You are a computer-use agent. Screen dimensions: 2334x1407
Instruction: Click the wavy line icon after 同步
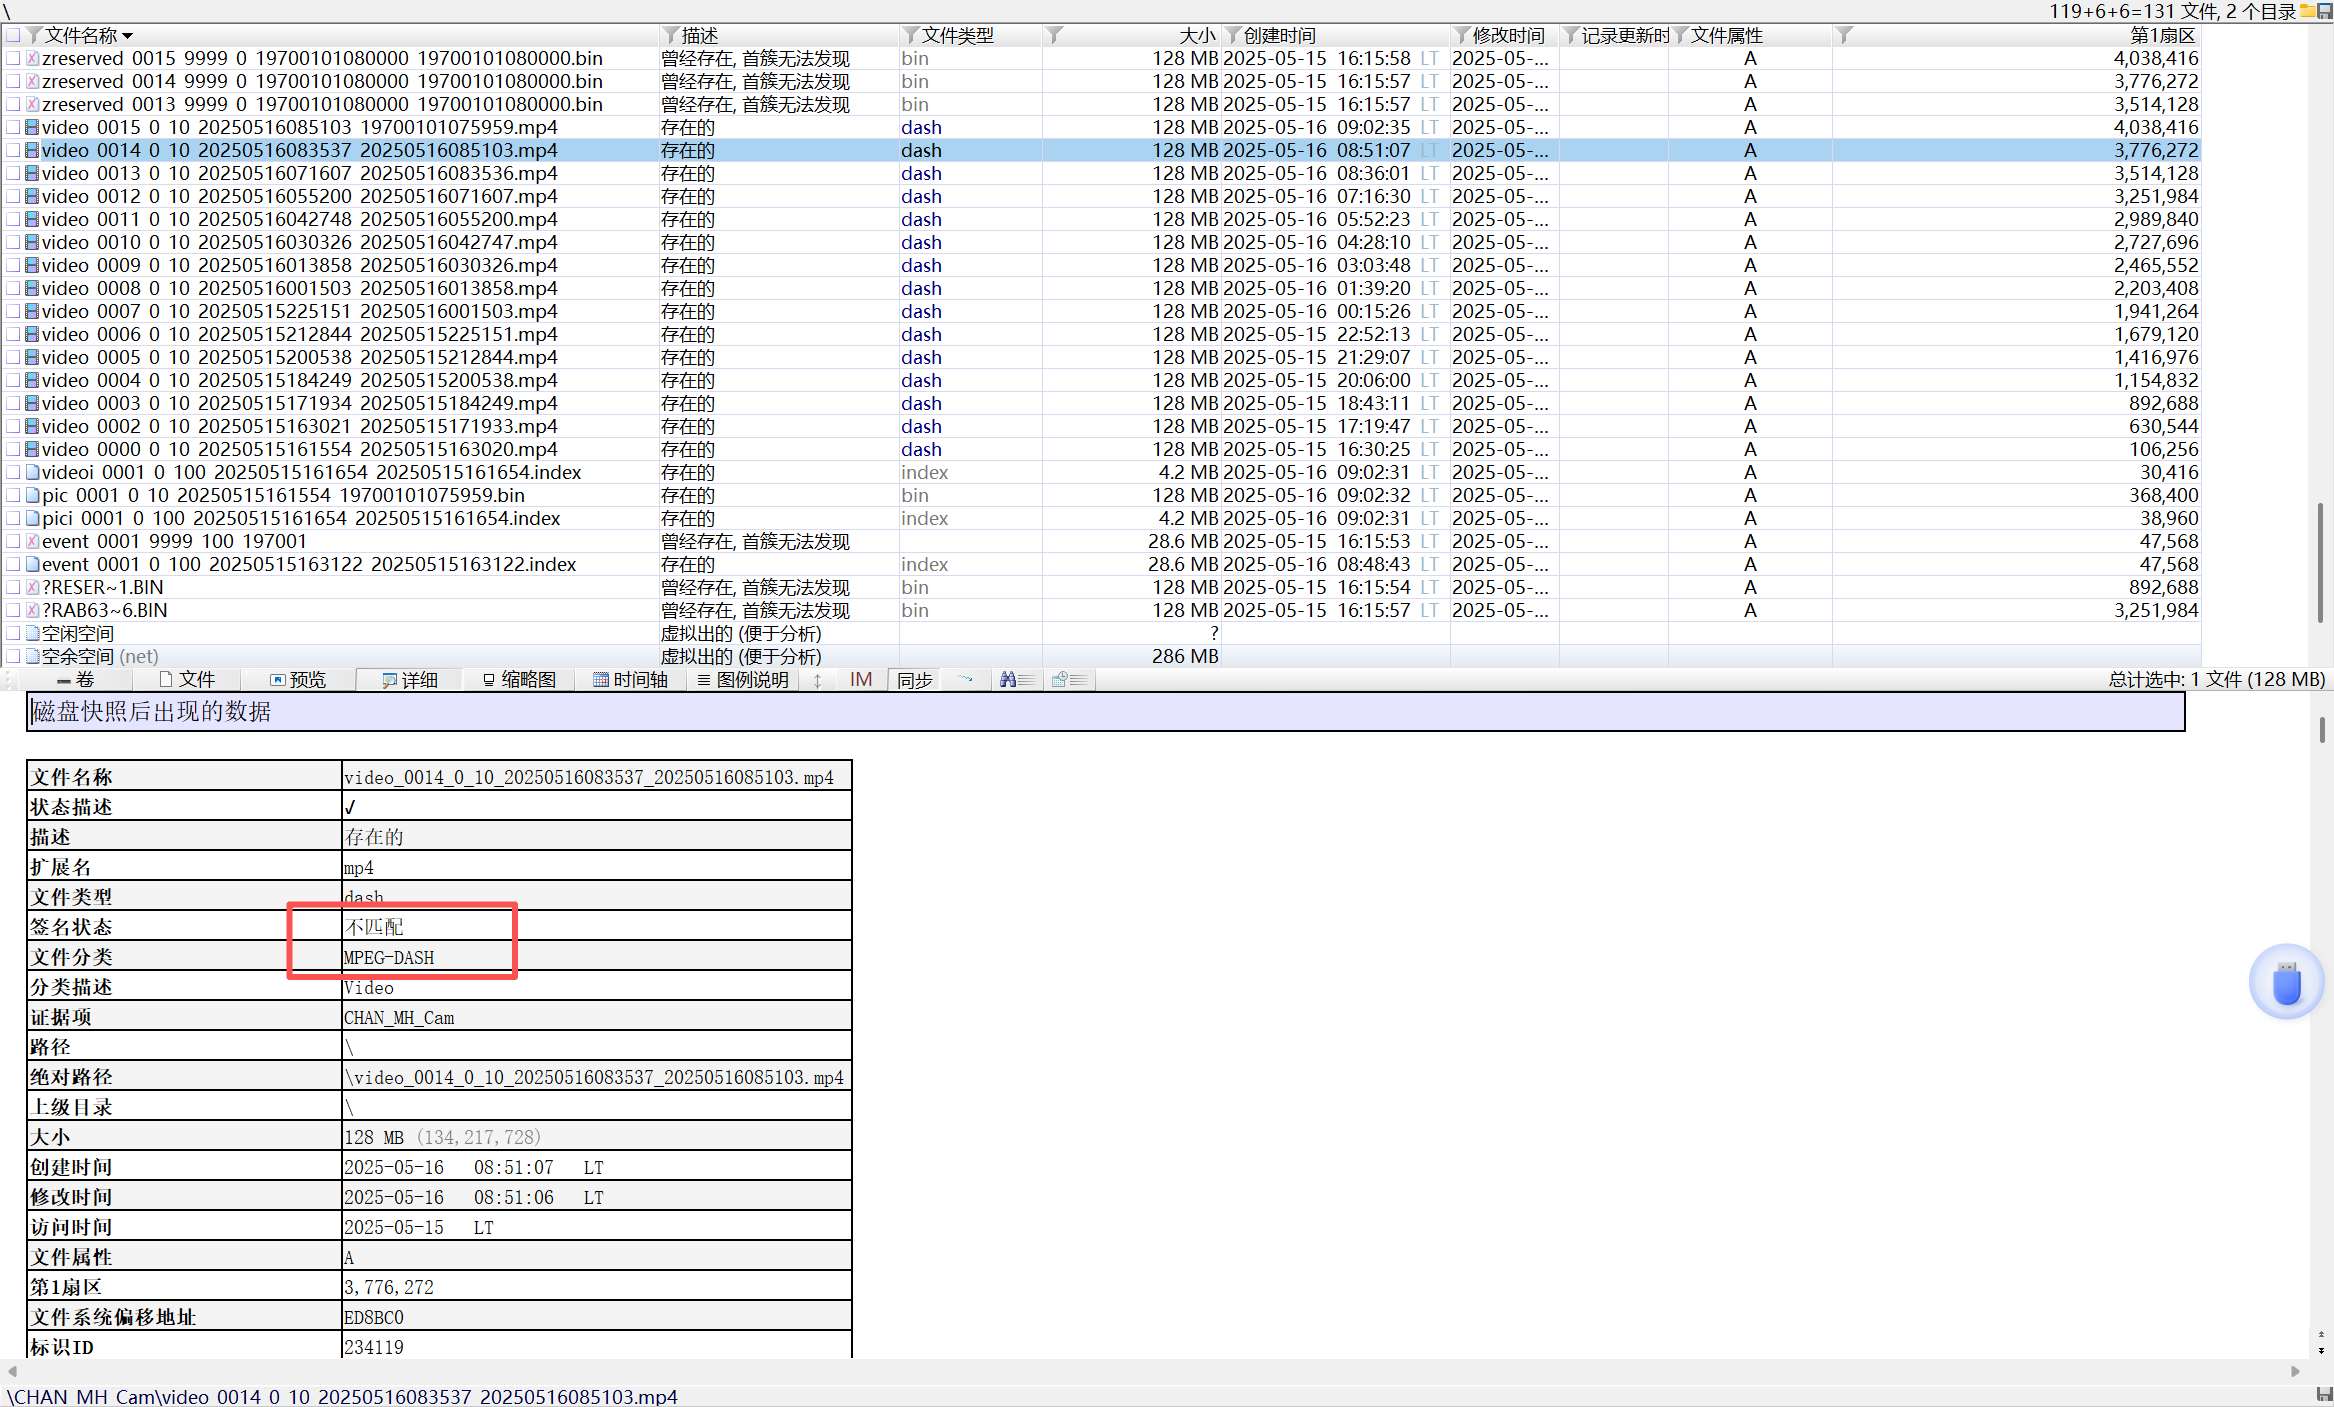[965, 680]
